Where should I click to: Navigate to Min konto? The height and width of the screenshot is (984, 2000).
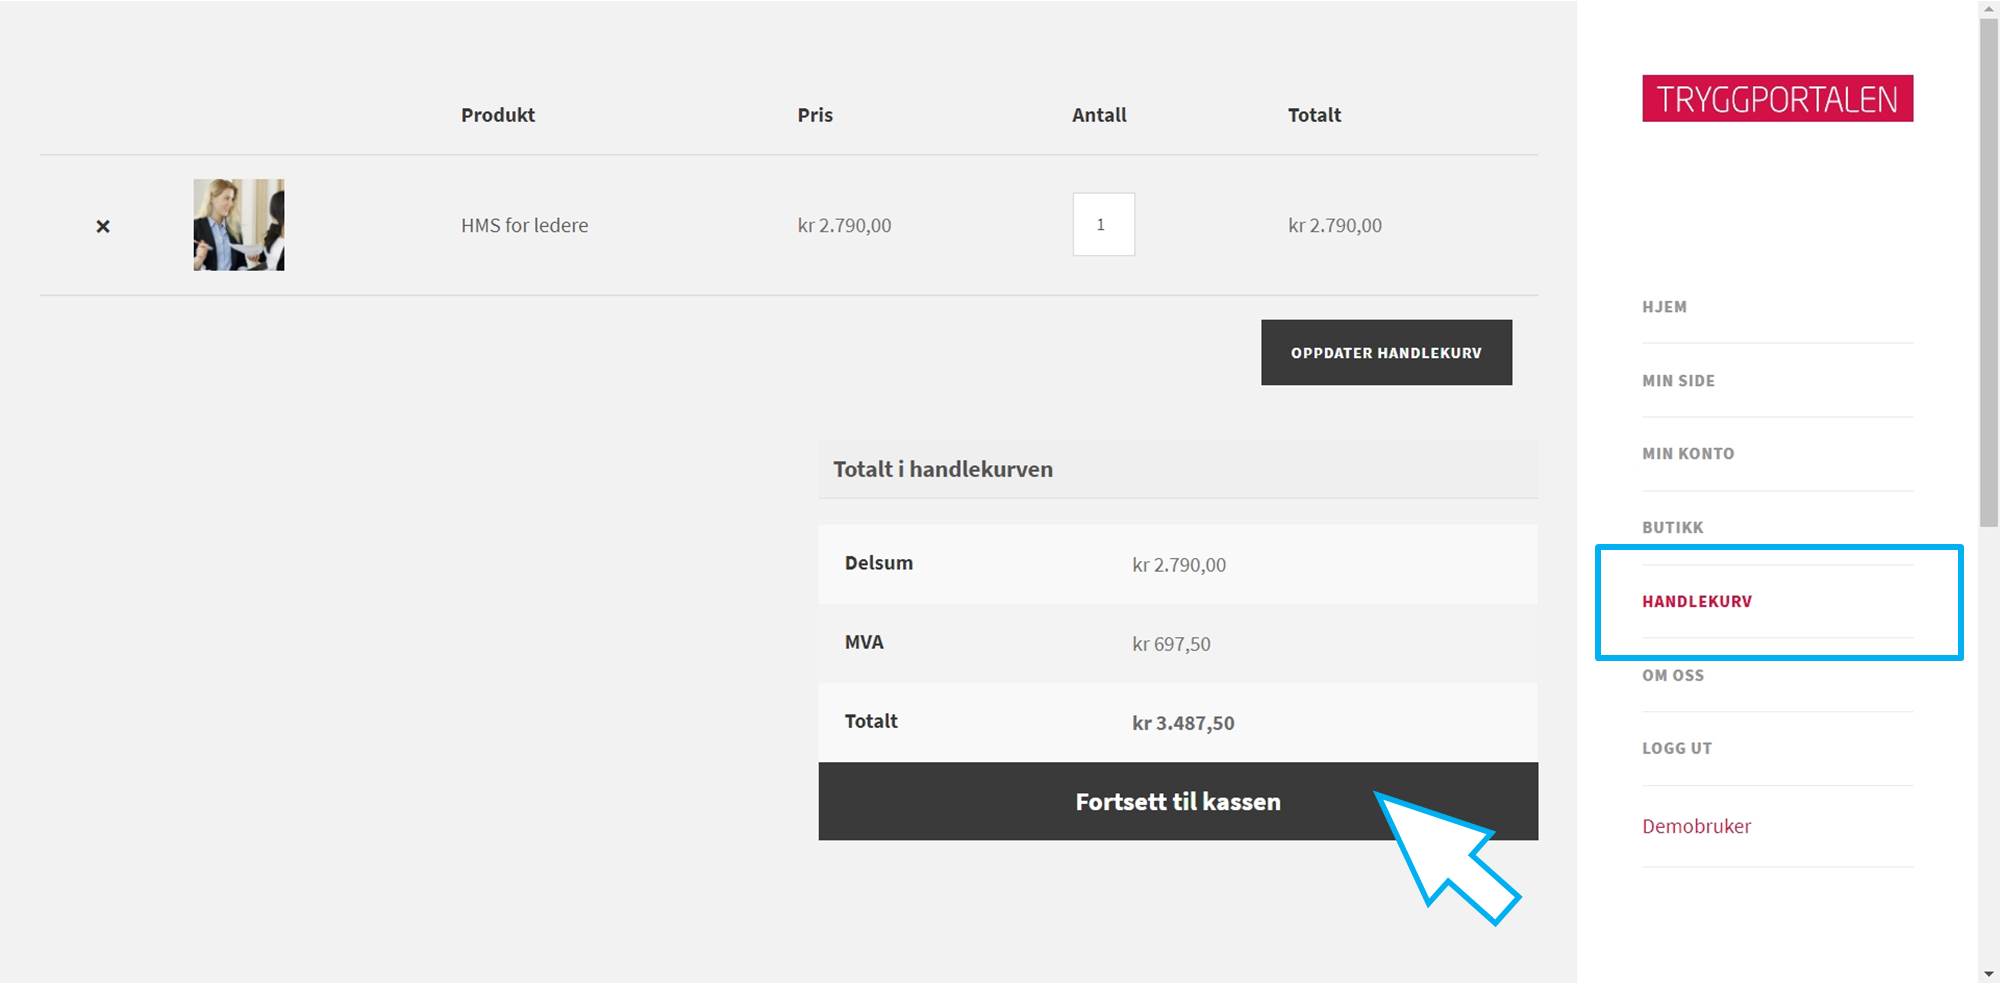pyautogui.click(x=1688, y=454)
